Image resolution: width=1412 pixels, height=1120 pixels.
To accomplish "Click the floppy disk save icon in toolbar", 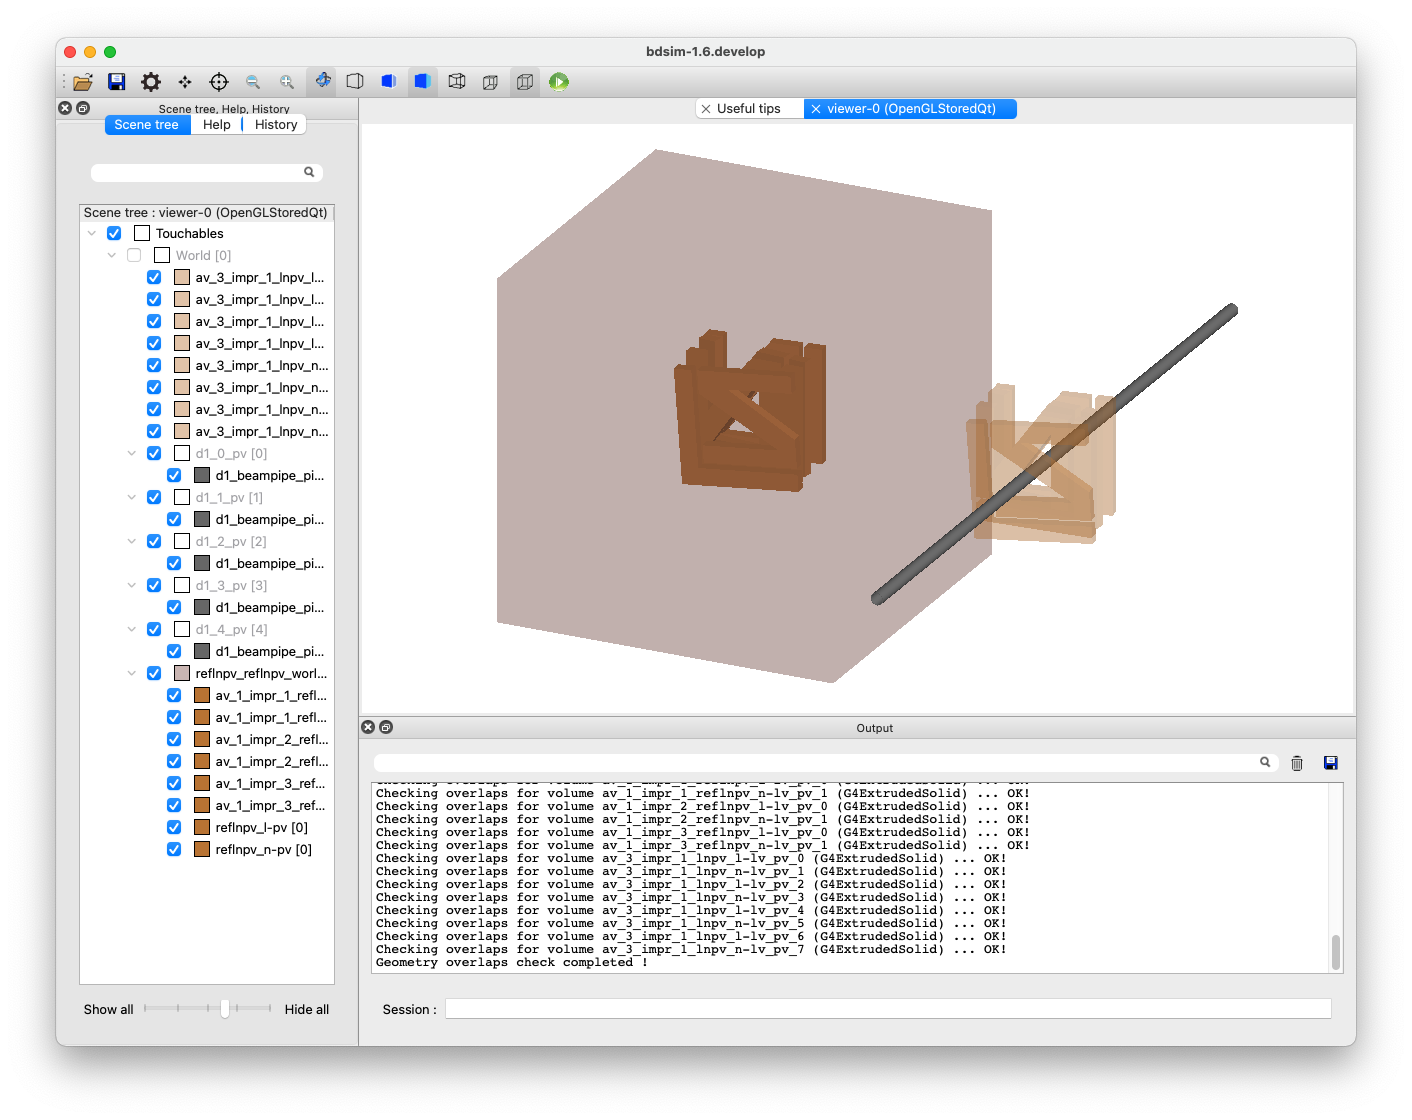I will coord(117,82).
